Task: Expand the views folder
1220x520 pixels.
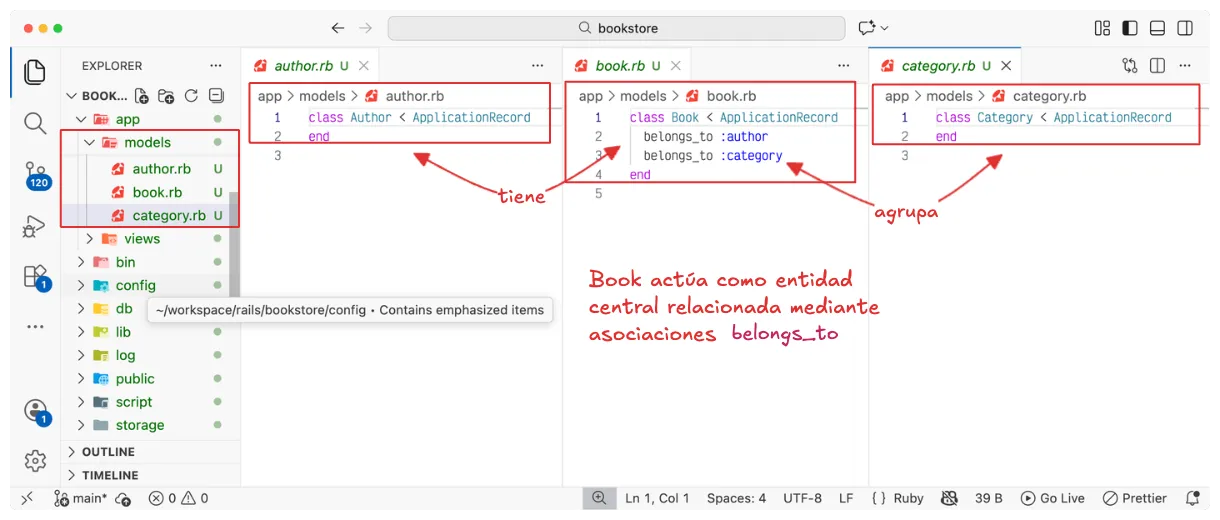Action: pos(142,239)
